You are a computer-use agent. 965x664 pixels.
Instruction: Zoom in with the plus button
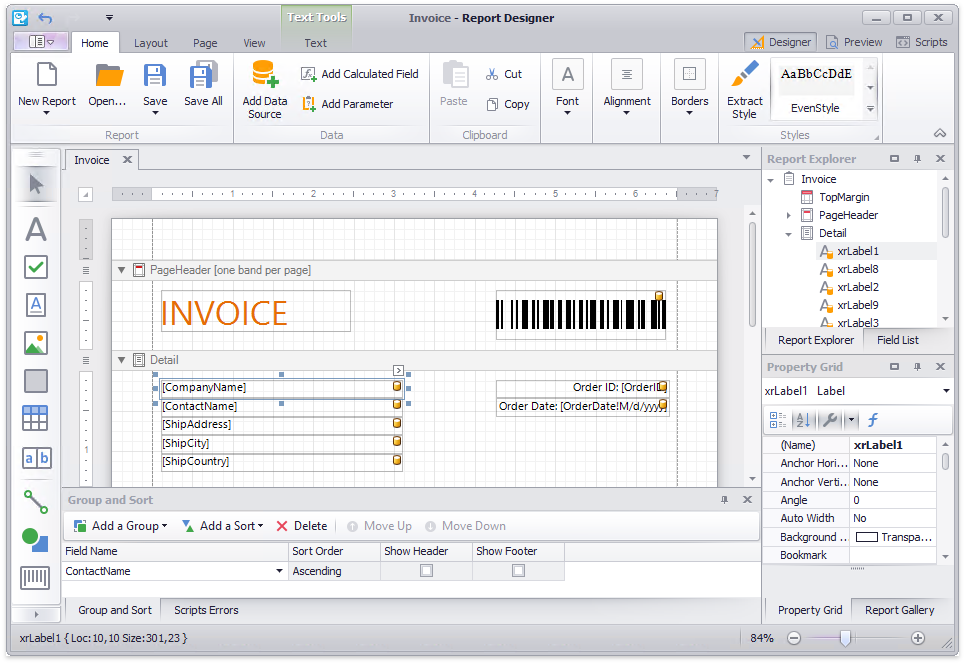(x=918, y=638)
